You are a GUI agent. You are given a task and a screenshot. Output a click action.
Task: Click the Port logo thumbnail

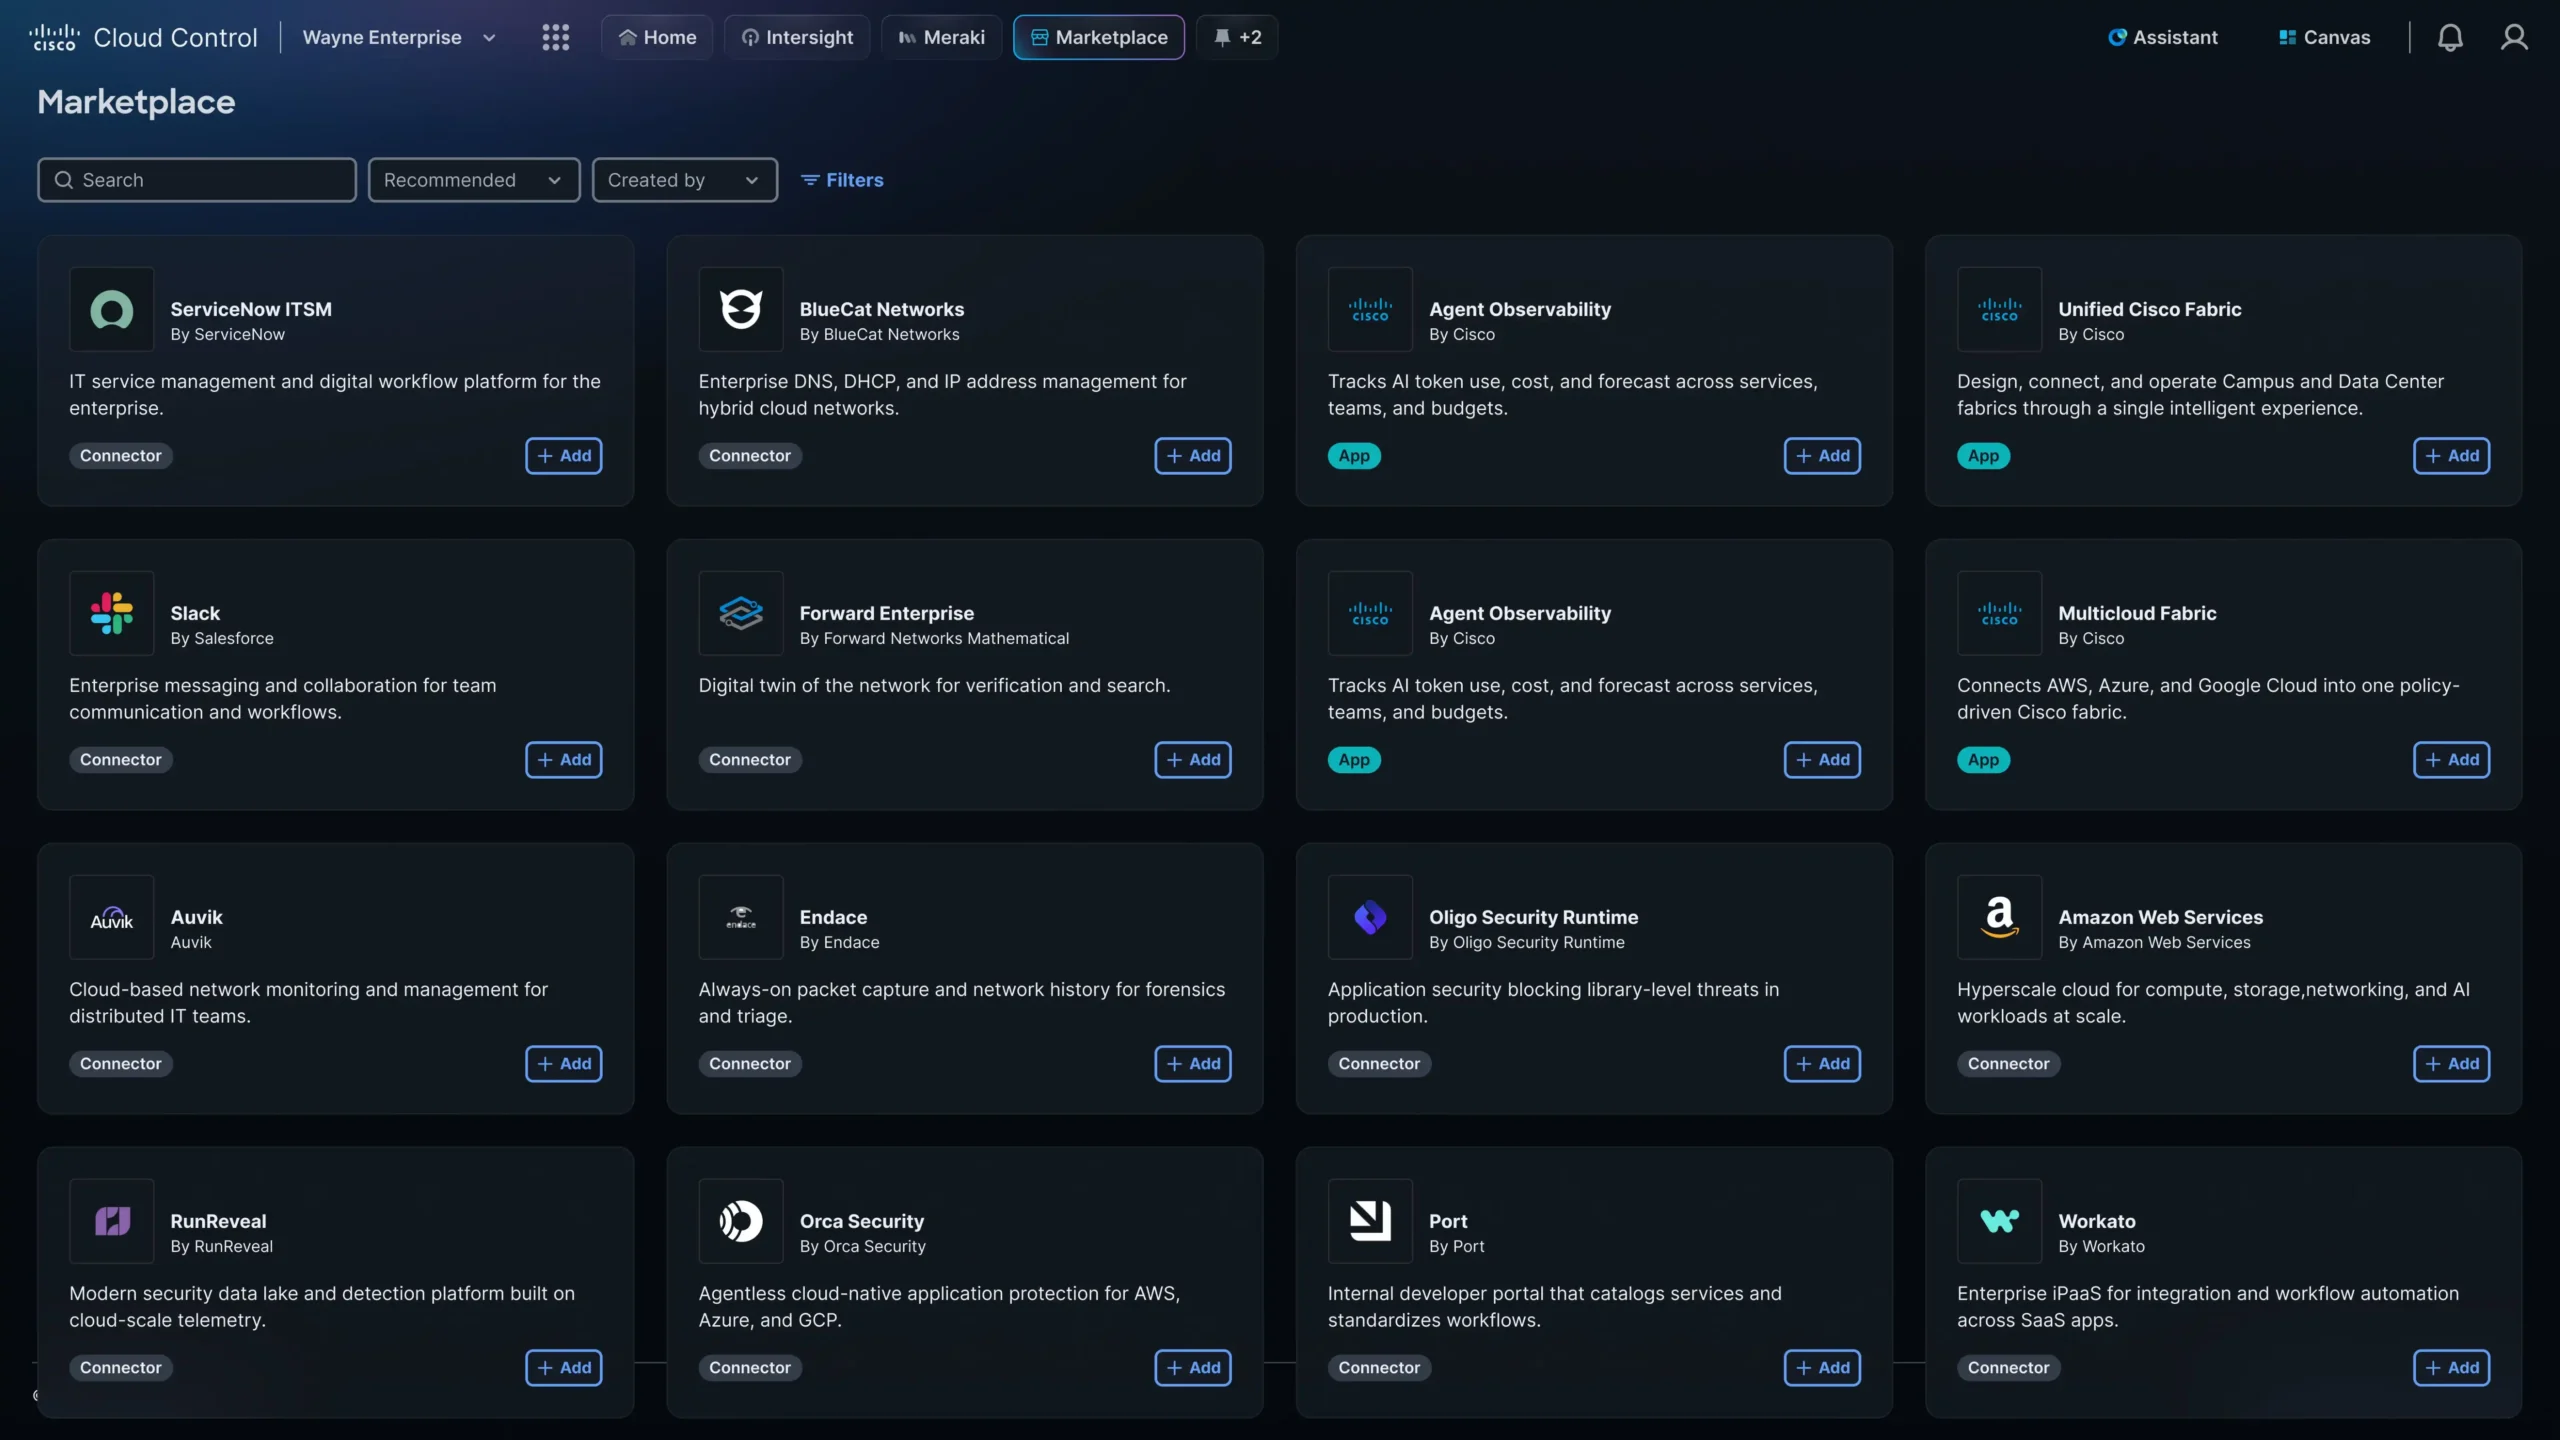click(1370, 1221)
